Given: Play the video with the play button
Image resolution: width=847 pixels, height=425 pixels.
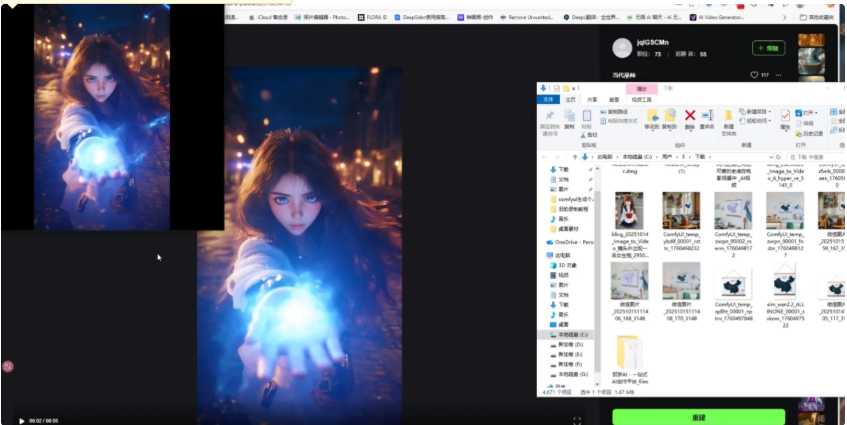Looking at the screenshot, I should [x=21, y=420].
